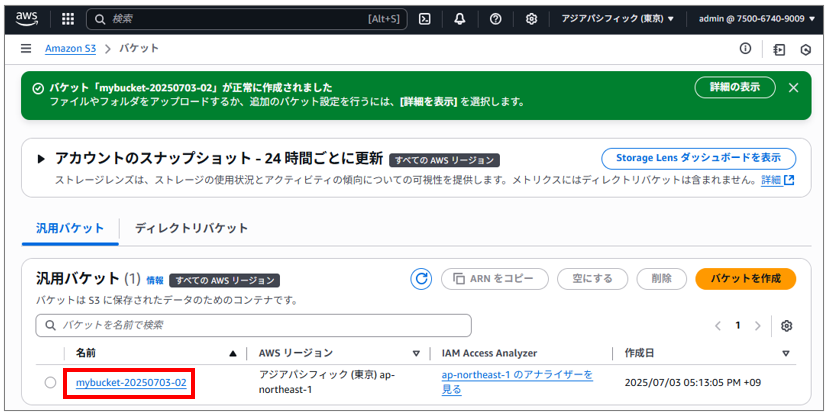Image resolution: width=825 pixels, height=416 pixels.
Task: Click the 削除 button
Action: [x=661, y=279]
